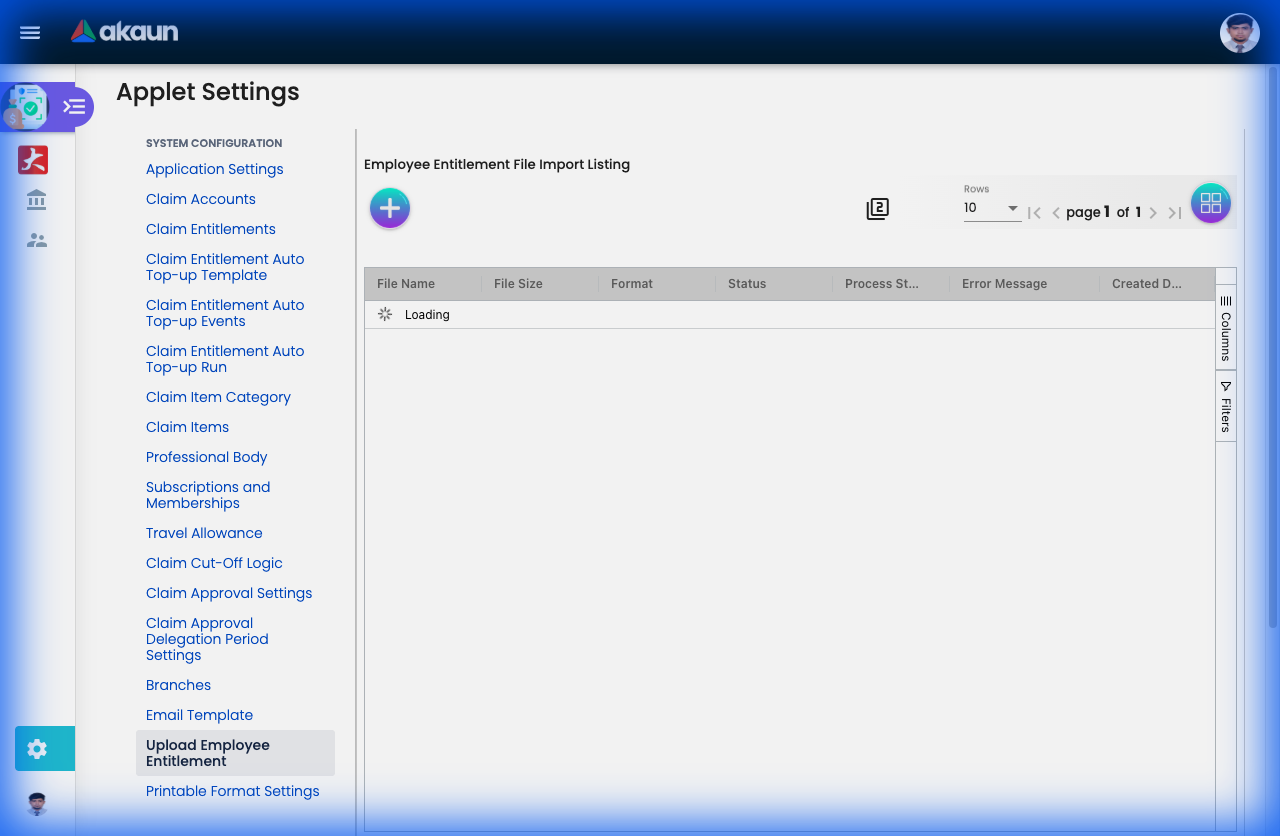Expand the Columns panel on the right
The width and height of the screenshot is (1280, 836).
[x=1225, y=328]
